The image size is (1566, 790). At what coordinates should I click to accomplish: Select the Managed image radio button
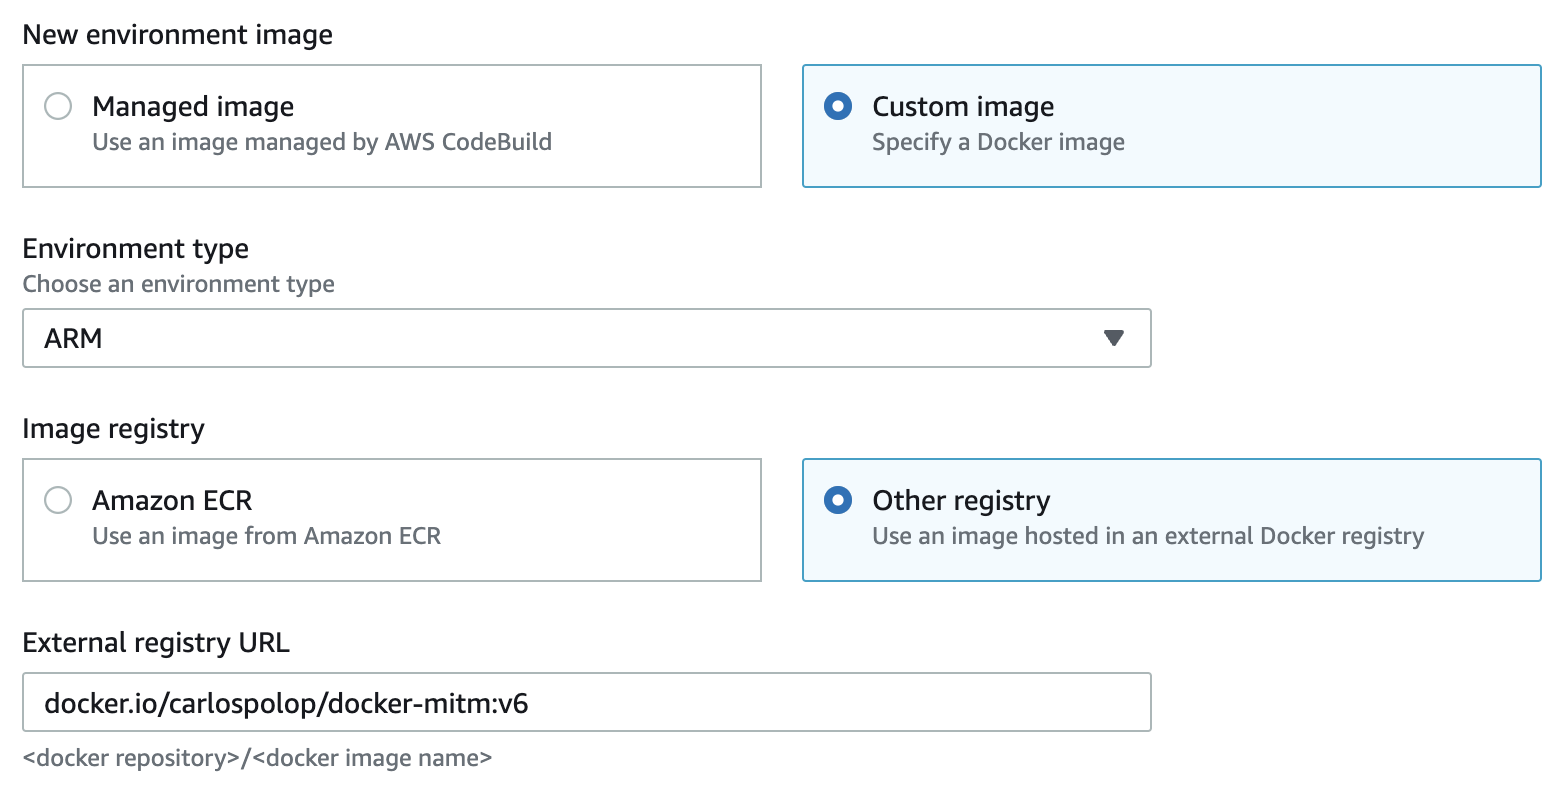(x=58, y=106)
